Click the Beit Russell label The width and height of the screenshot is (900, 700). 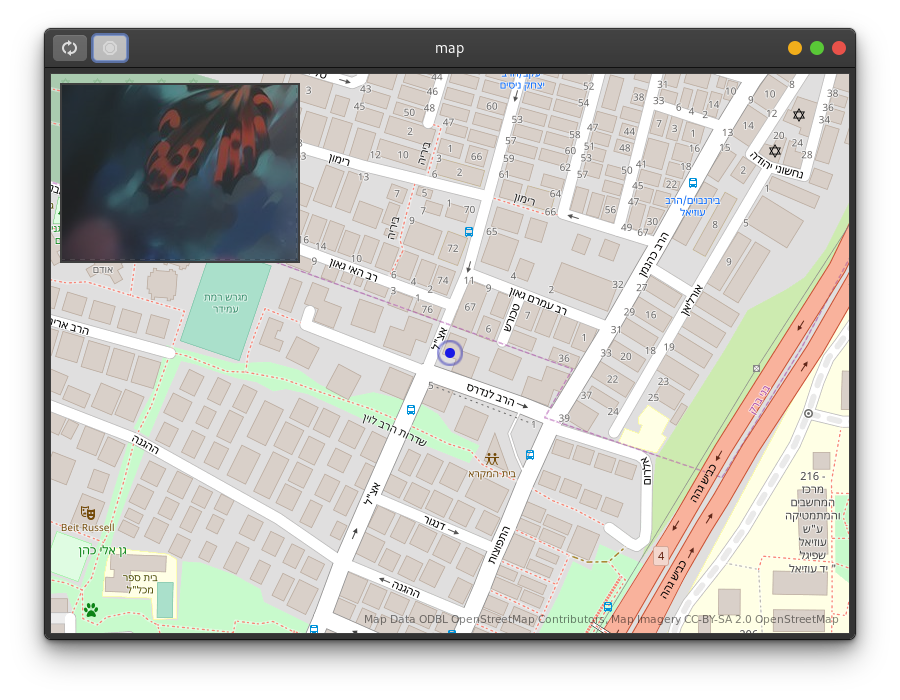click(88, 528)
